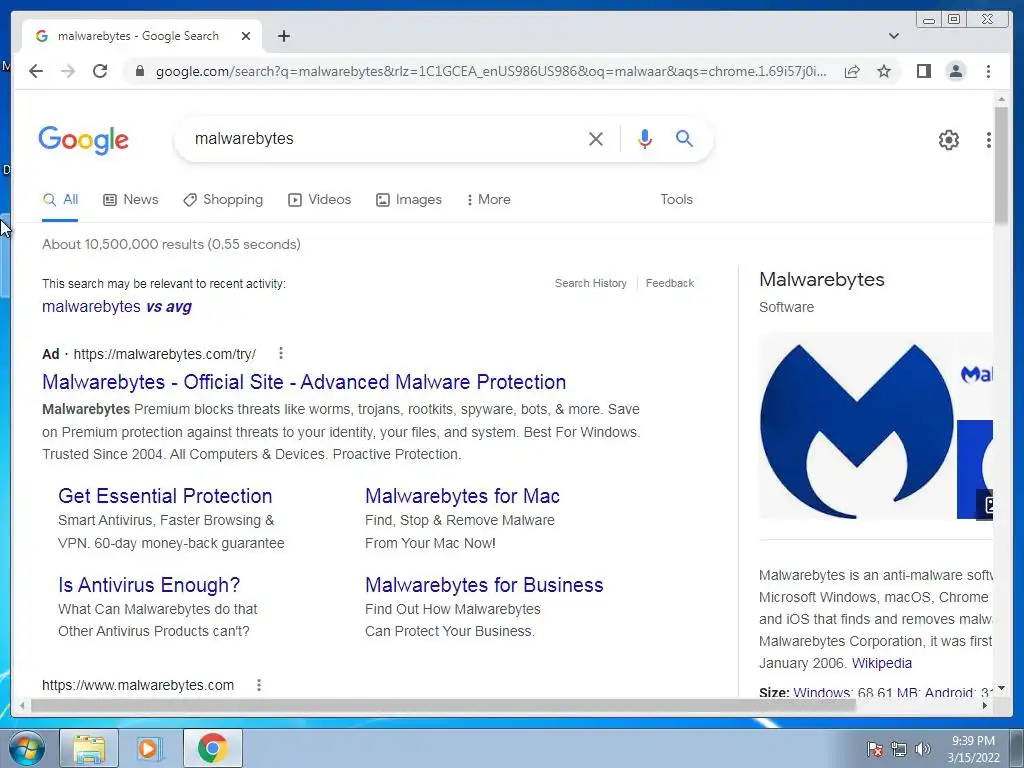1024x768 pixels.
Task: Click the share this page icon
Action: (852, 71)
